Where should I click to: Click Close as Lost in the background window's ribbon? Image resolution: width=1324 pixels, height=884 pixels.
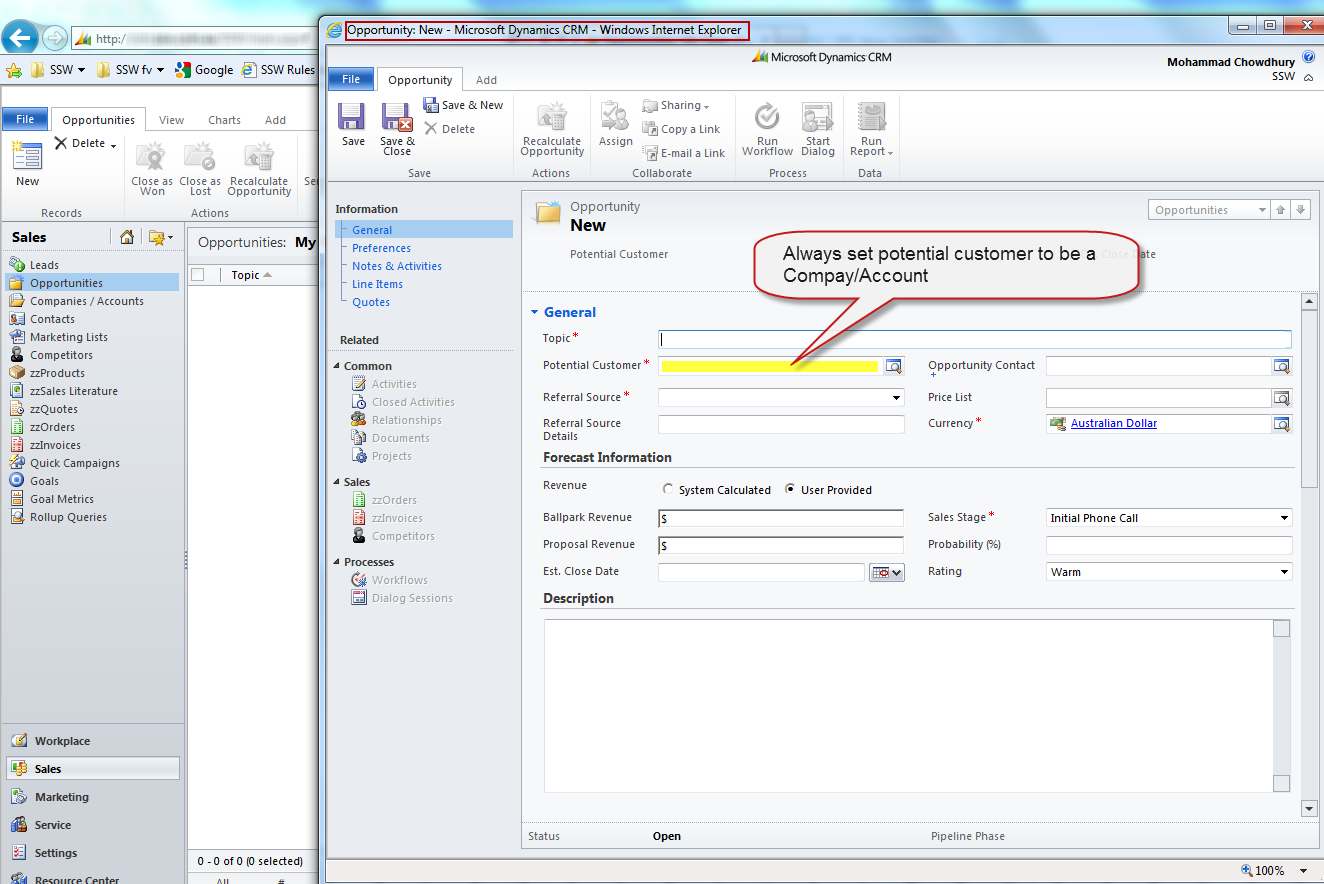(200, 169)
